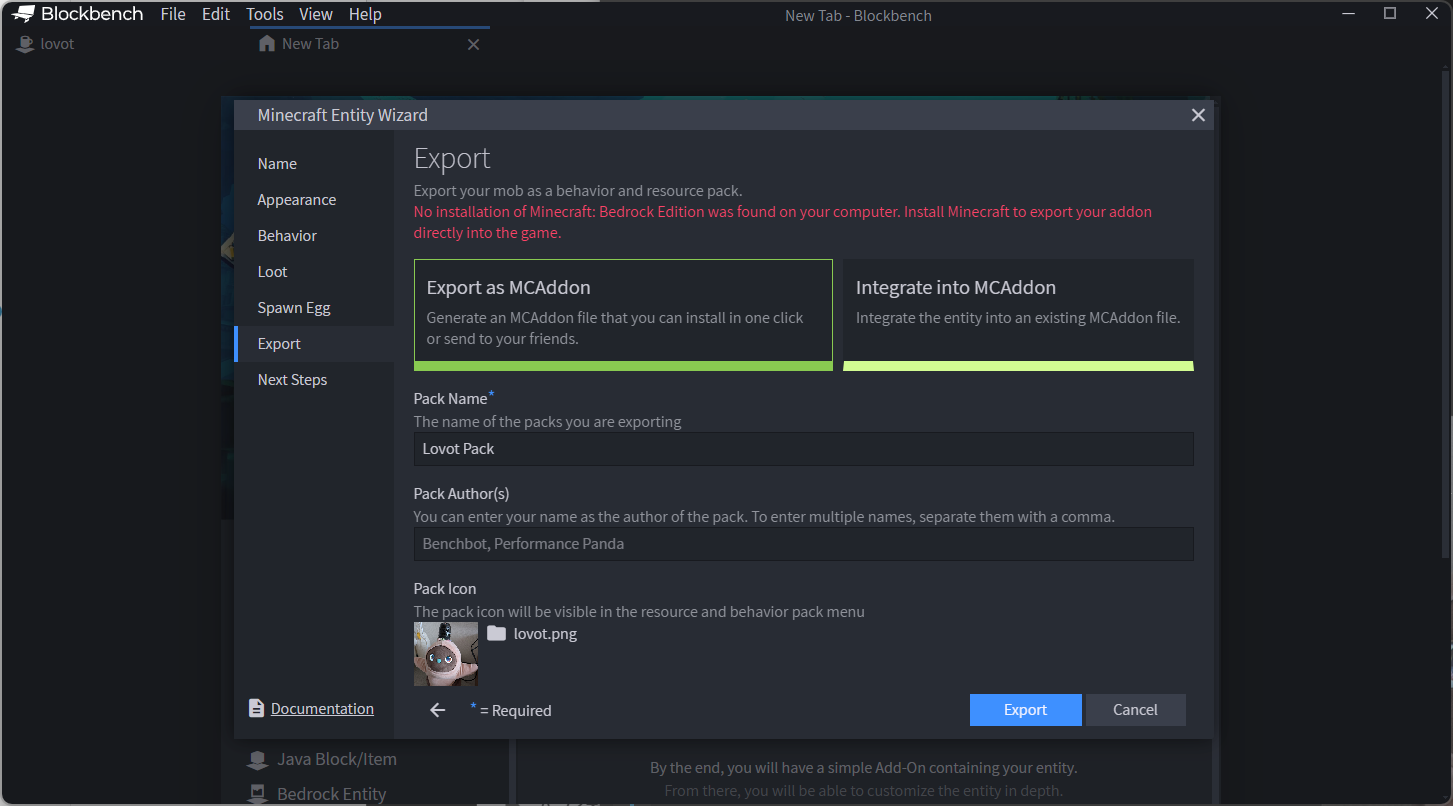
Task: Open the File menu
Action: [x=173, y=14]
